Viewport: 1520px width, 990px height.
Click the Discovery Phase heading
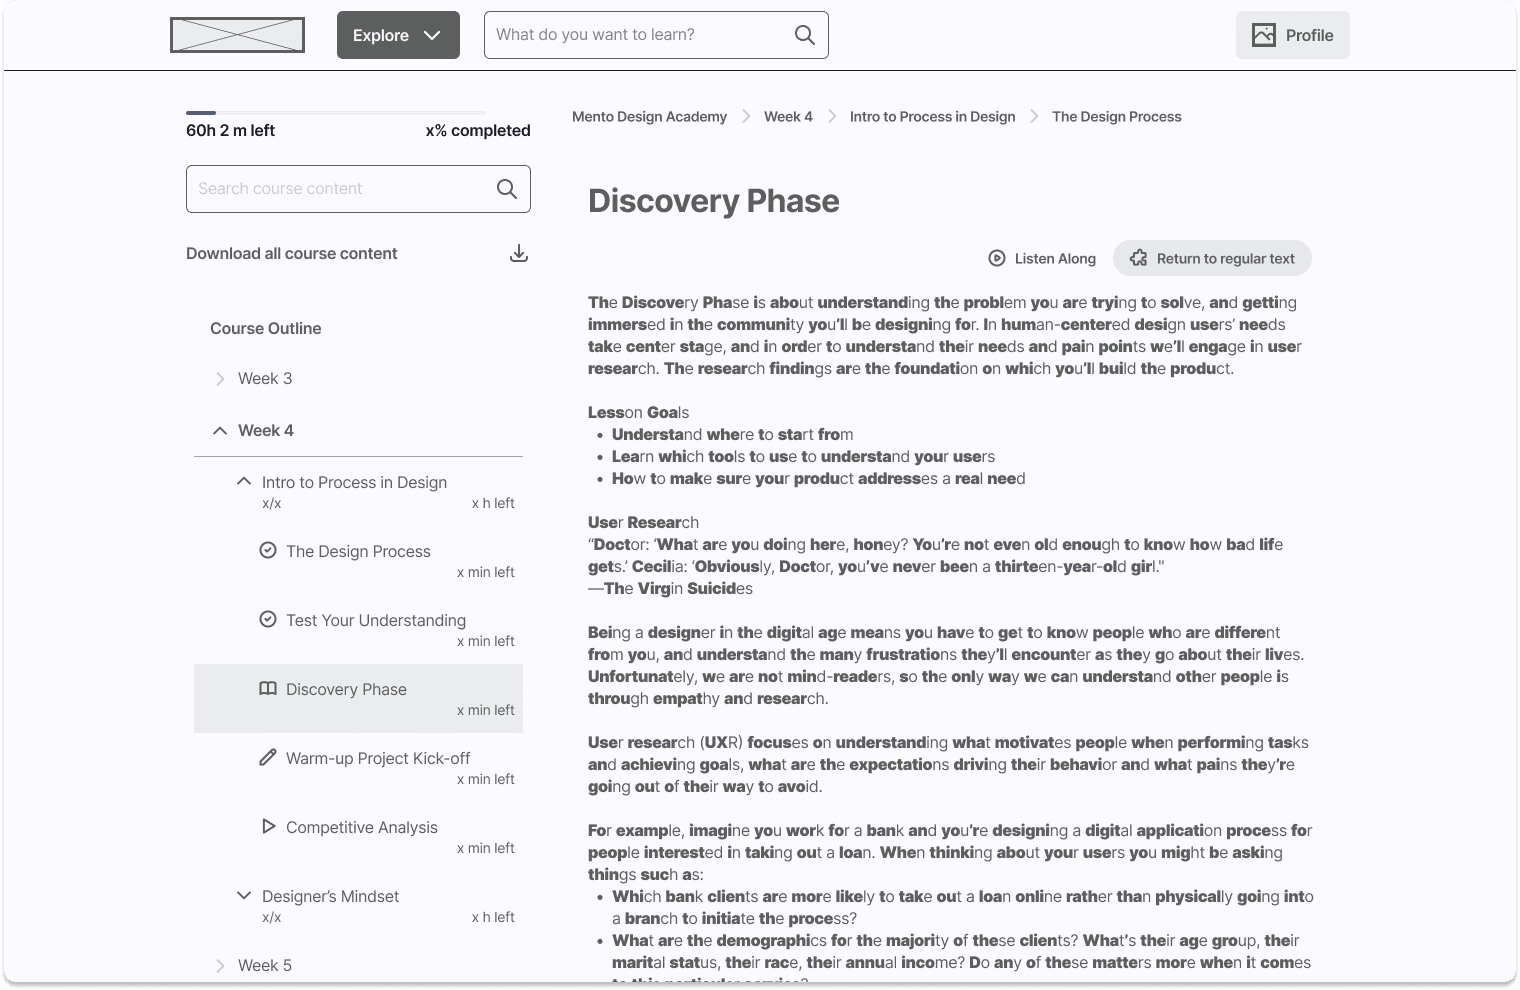714,201
